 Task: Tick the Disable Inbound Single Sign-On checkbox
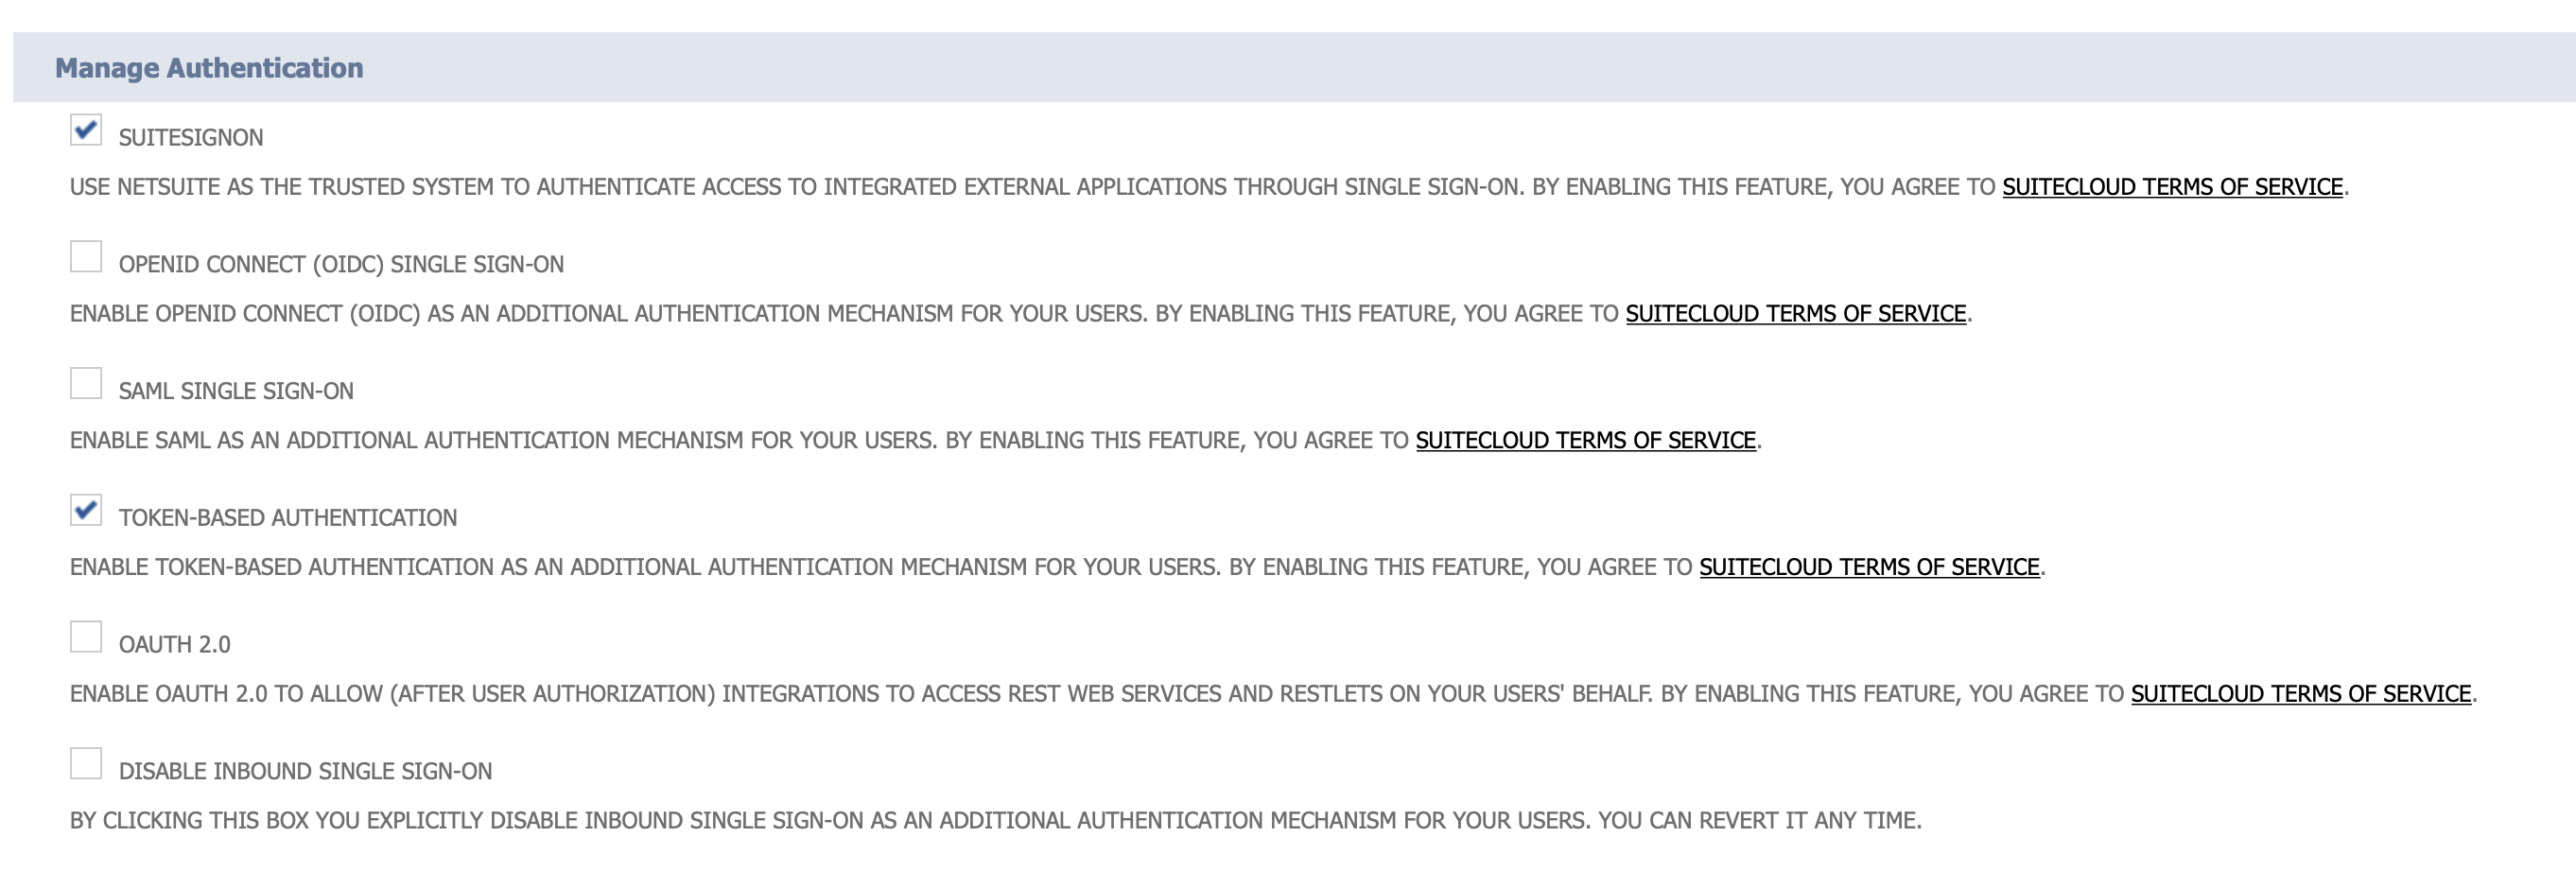click(x=86, y=764)
